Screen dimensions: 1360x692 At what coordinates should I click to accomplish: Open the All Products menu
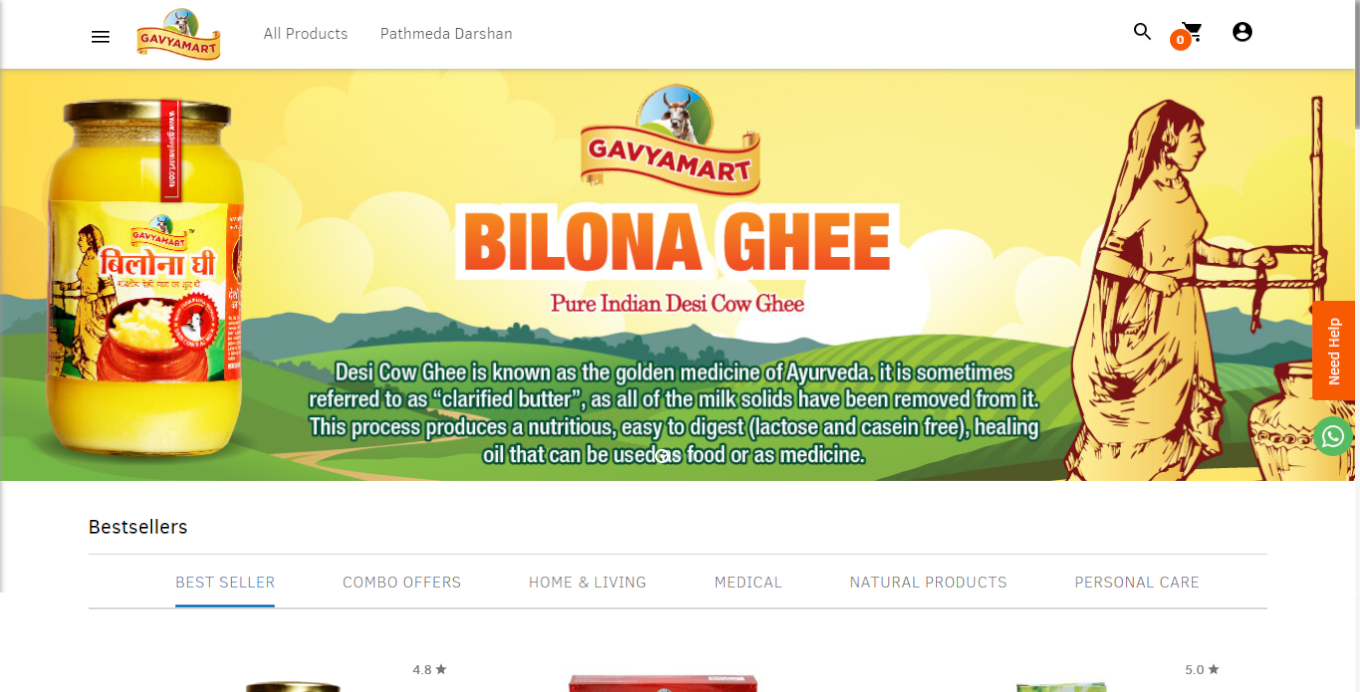tap(306, 34)
